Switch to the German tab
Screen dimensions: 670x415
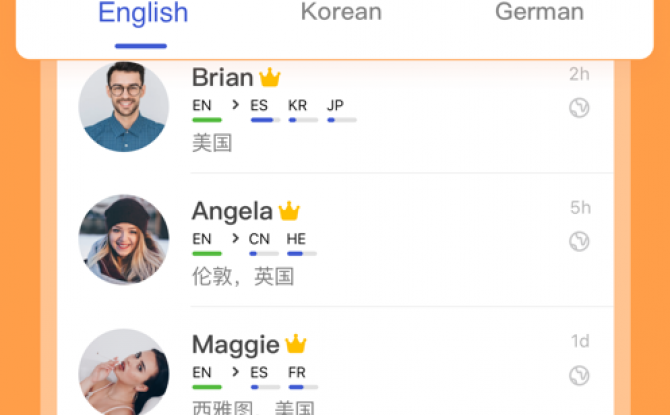click(x=539, y=12)
